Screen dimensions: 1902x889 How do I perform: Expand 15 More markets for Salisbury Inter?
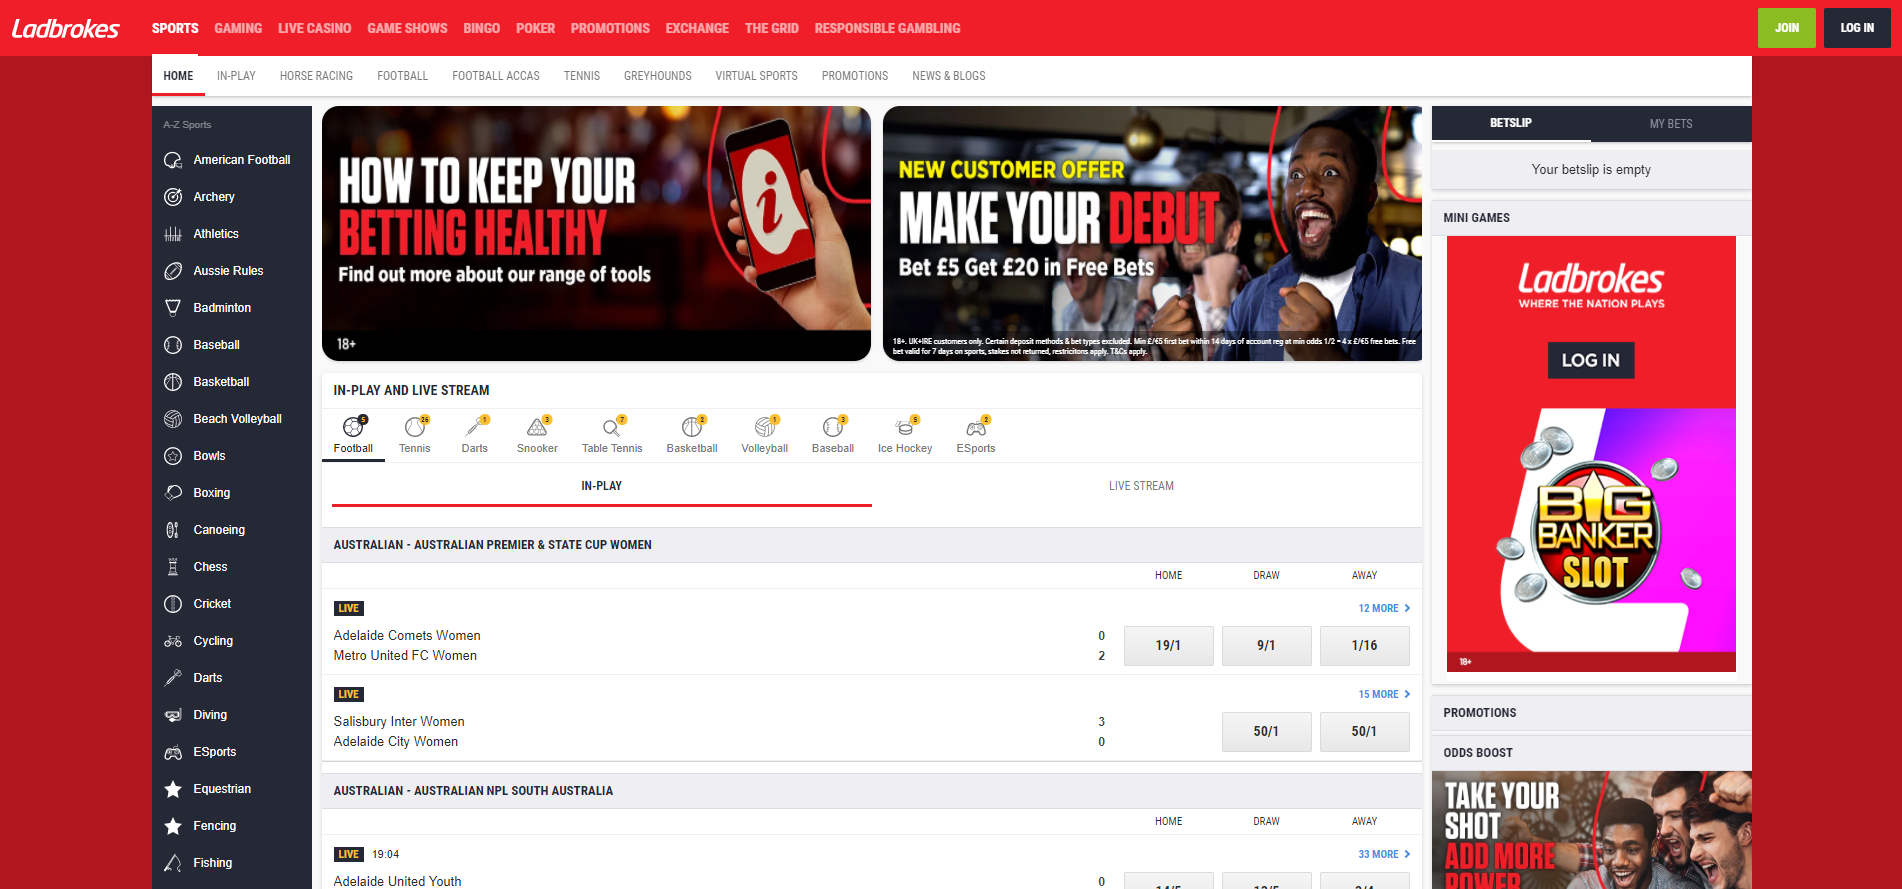[x=1384, y=694]
